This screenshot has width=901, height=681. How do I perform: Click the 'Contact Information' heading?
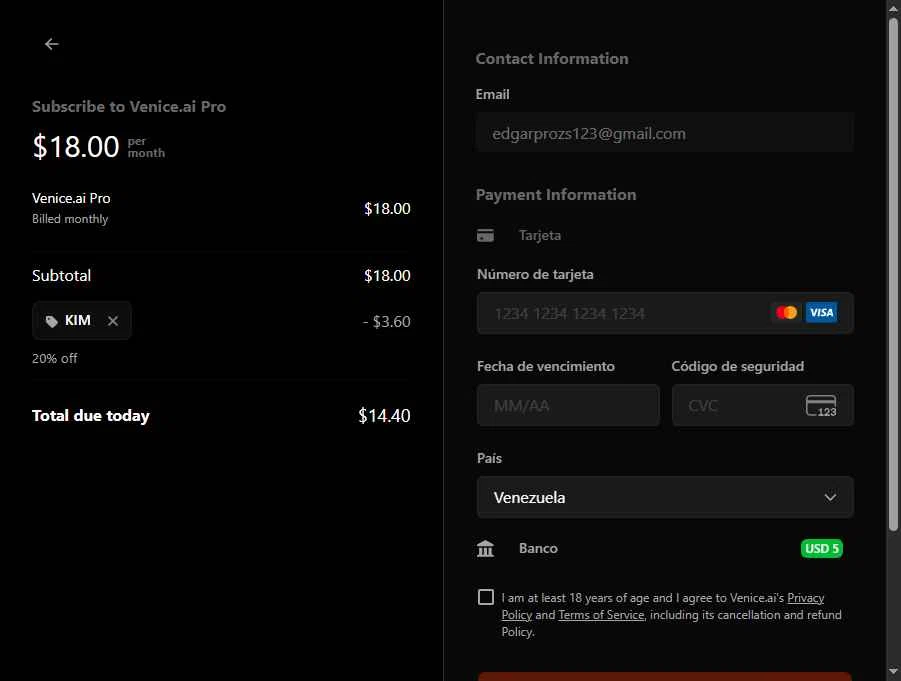pos(552,59)
